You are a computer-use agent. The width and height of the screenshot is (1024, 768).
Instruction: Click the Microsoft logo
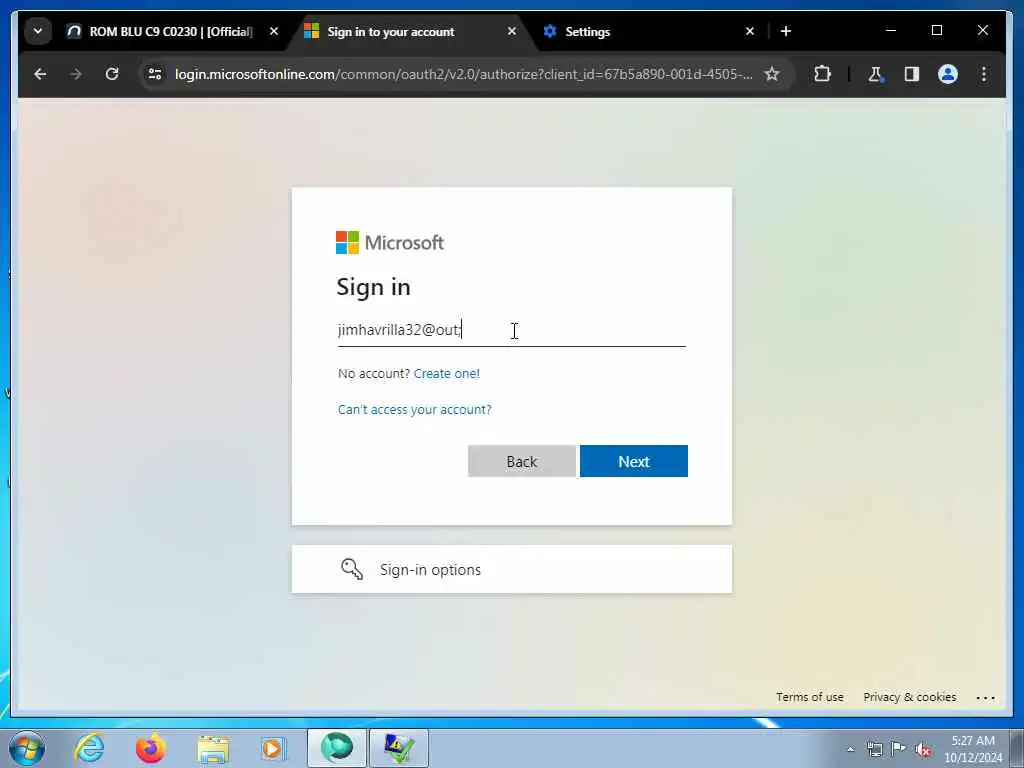390,243
